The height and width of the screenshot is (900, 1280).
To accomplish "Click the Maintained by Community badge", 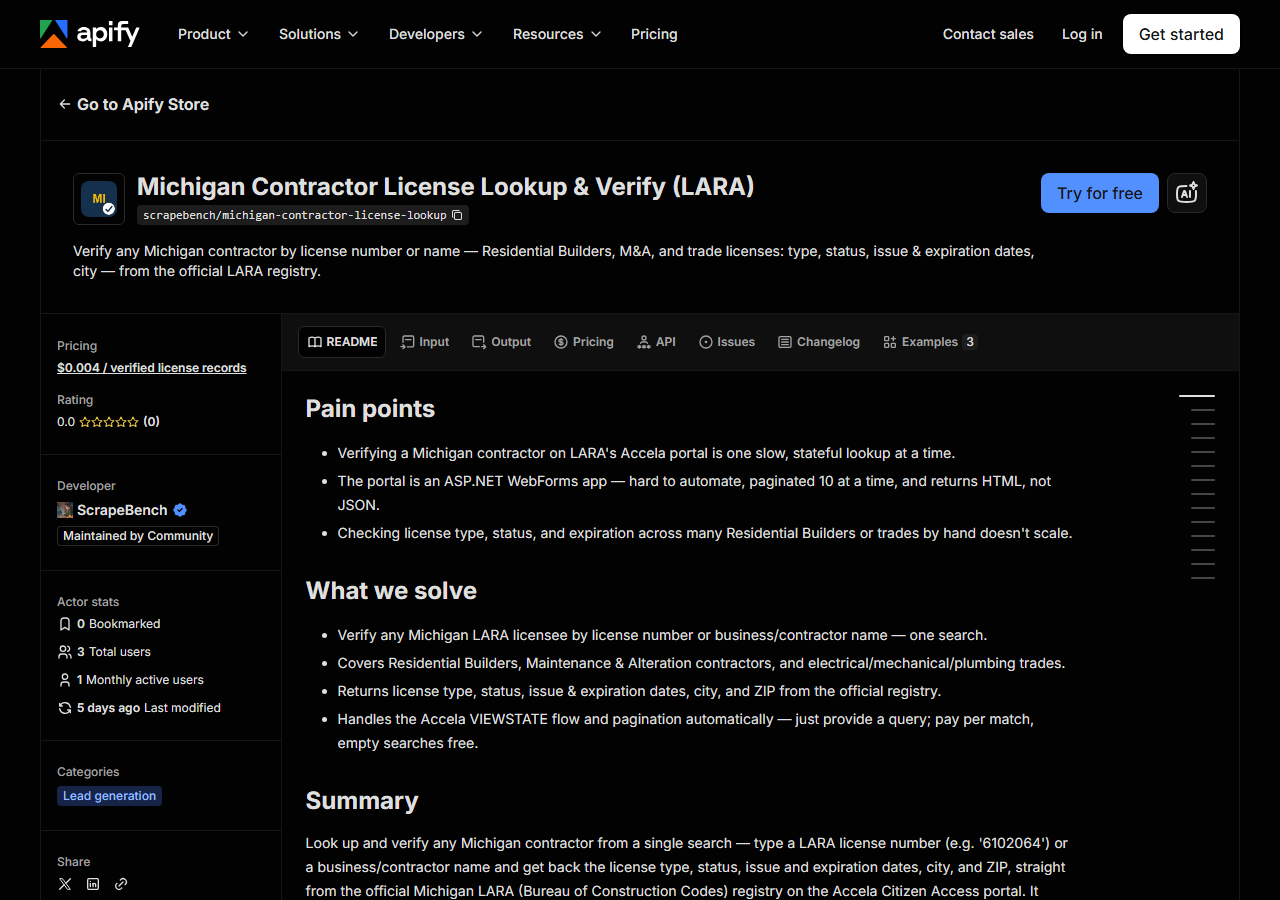I will click(x=138, y=536).
